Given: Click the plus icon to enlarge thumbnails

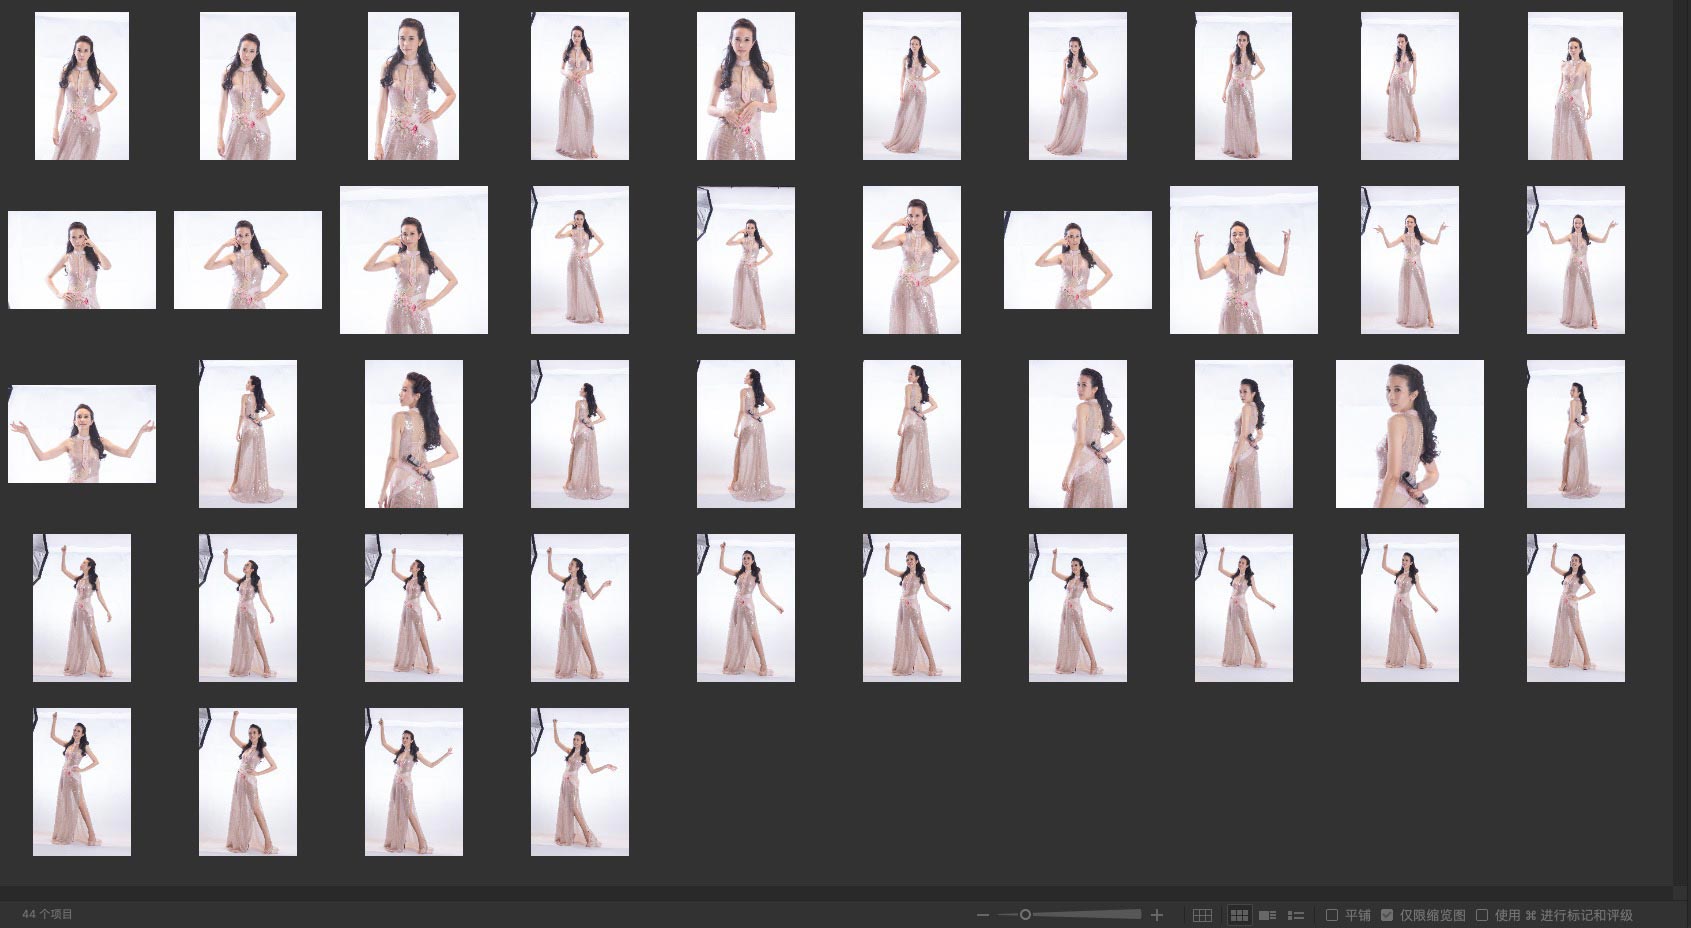Looking at the screenshot, I should point(1157,915).
